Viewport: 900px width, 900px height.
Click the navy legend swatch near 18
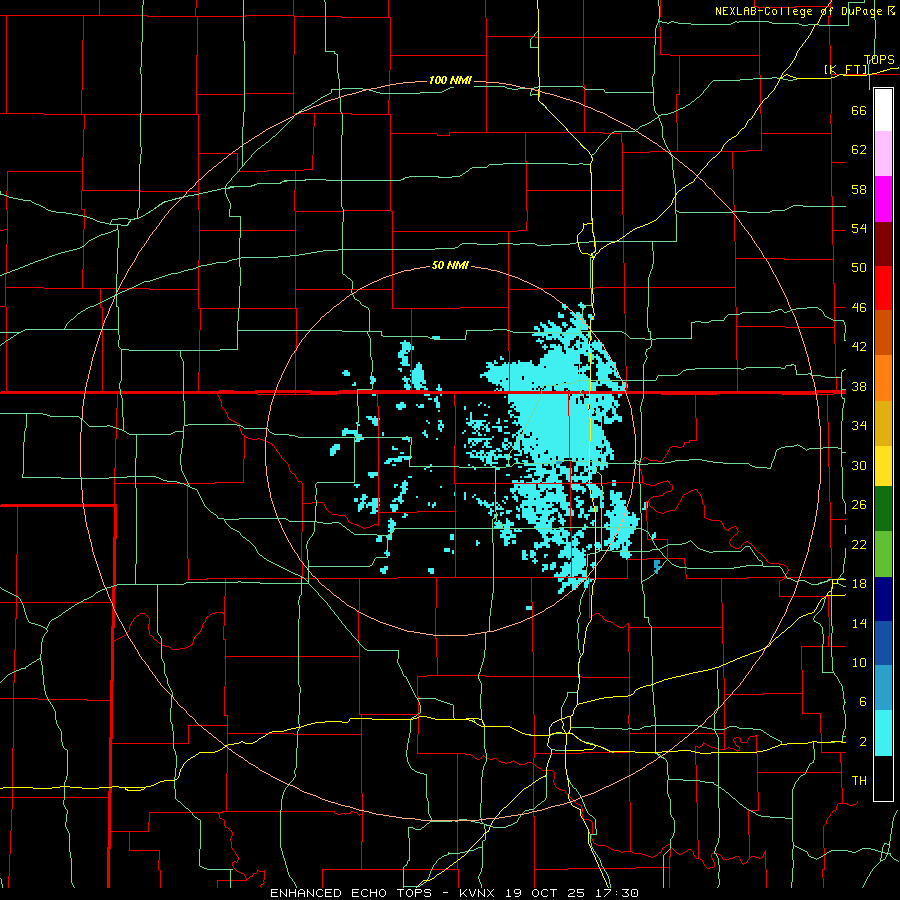pyautogui.click(x=883, y=599)
